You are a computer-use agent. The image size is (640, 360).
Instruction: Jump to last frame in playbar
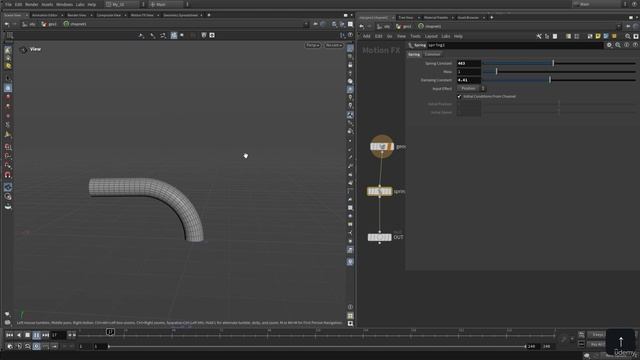[45, 335]
